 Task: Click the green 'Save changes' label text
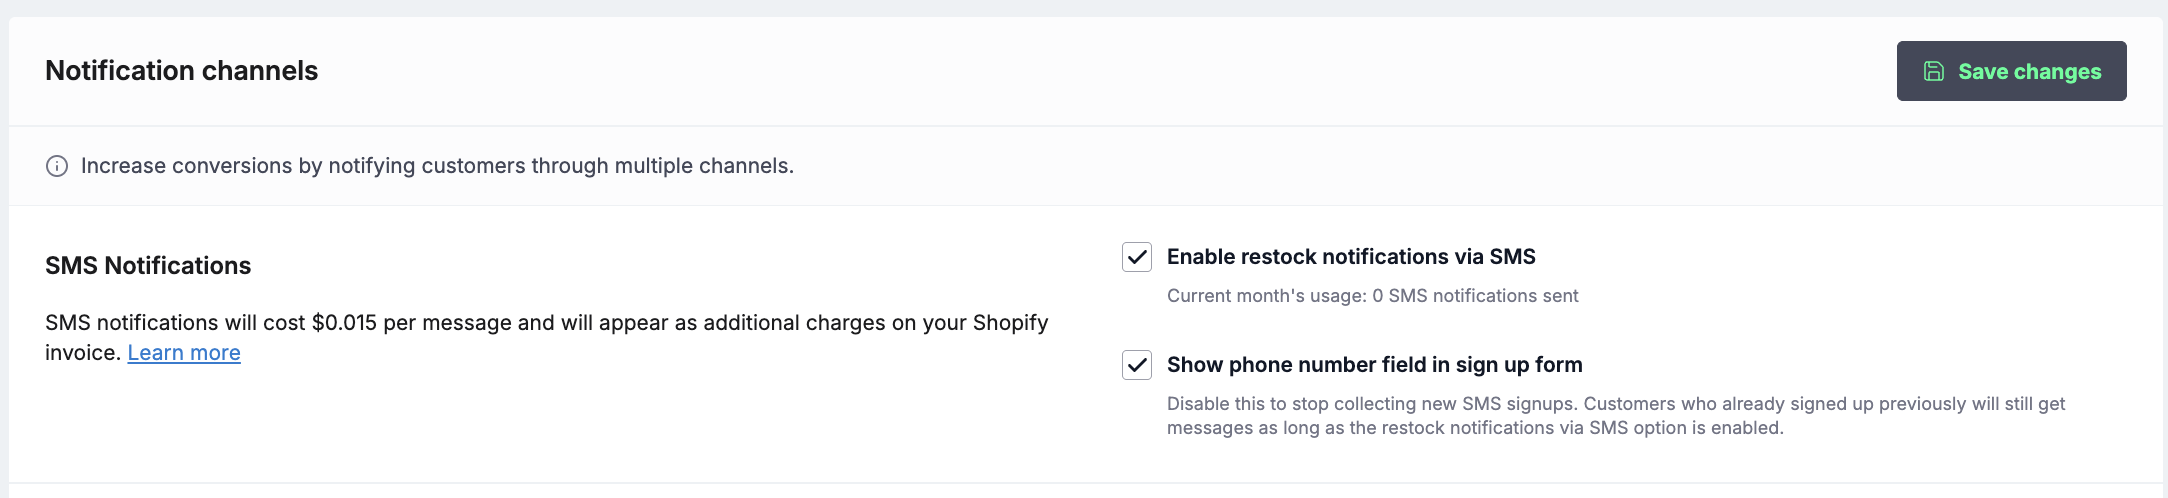(2029, 72)
